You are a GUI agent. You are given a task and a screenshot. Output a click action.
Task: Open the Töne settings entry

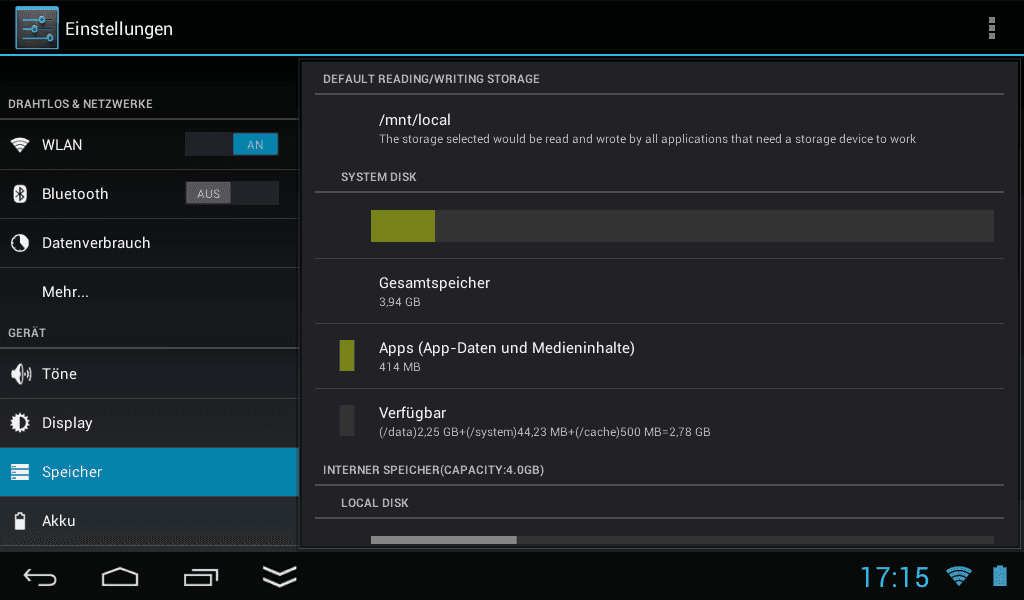click(x=149, y=373)
